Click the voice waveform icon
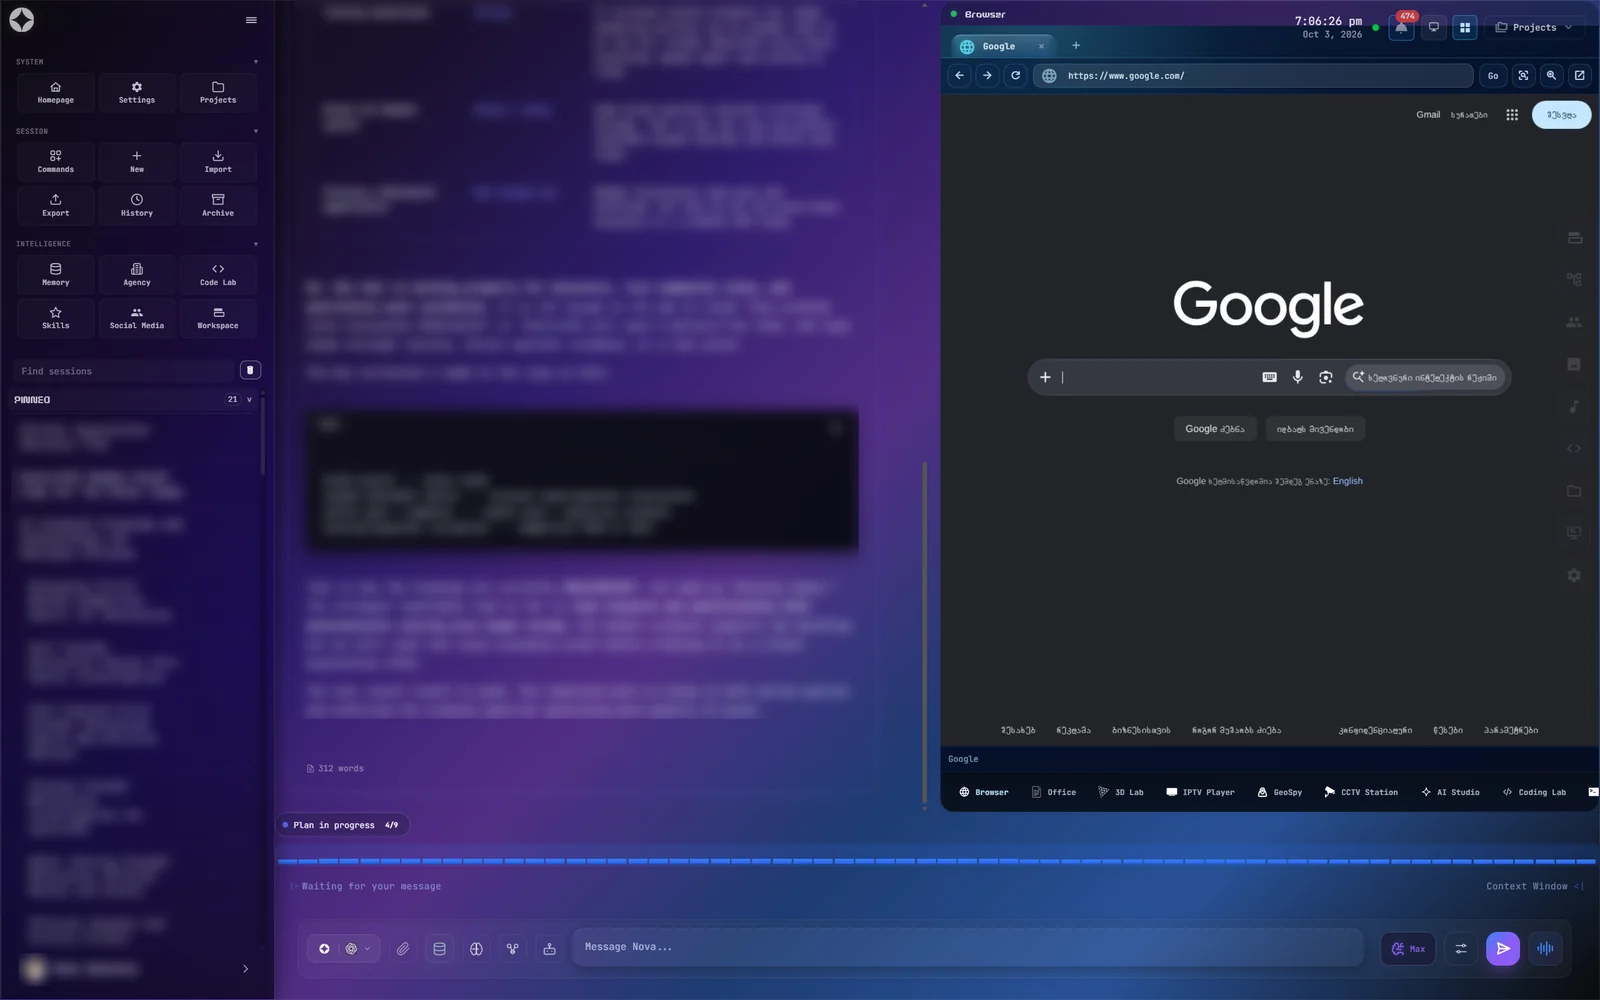This screenshot has width=1600, height=1000. tap(1545, 948)
